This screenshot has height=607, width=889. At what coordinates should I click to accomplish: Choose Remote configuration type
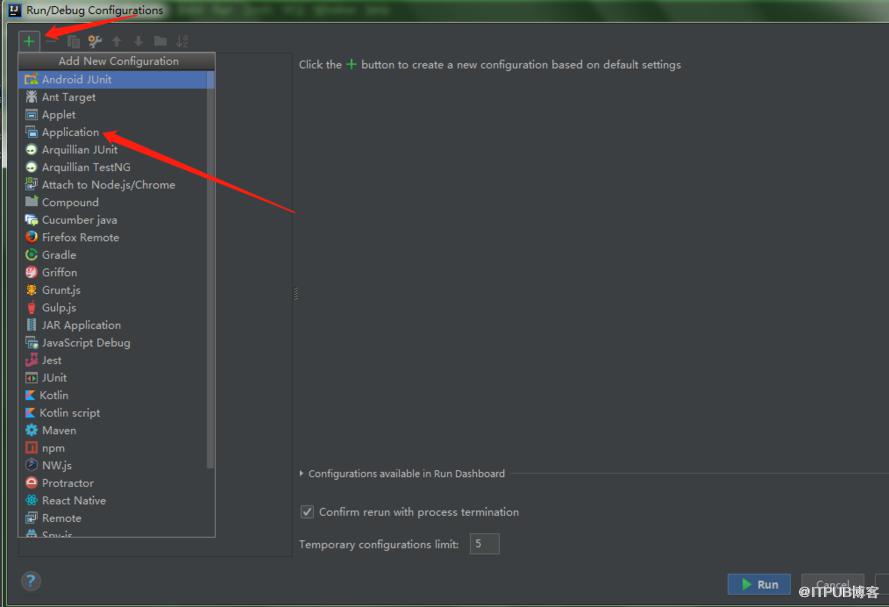(116, 519)
